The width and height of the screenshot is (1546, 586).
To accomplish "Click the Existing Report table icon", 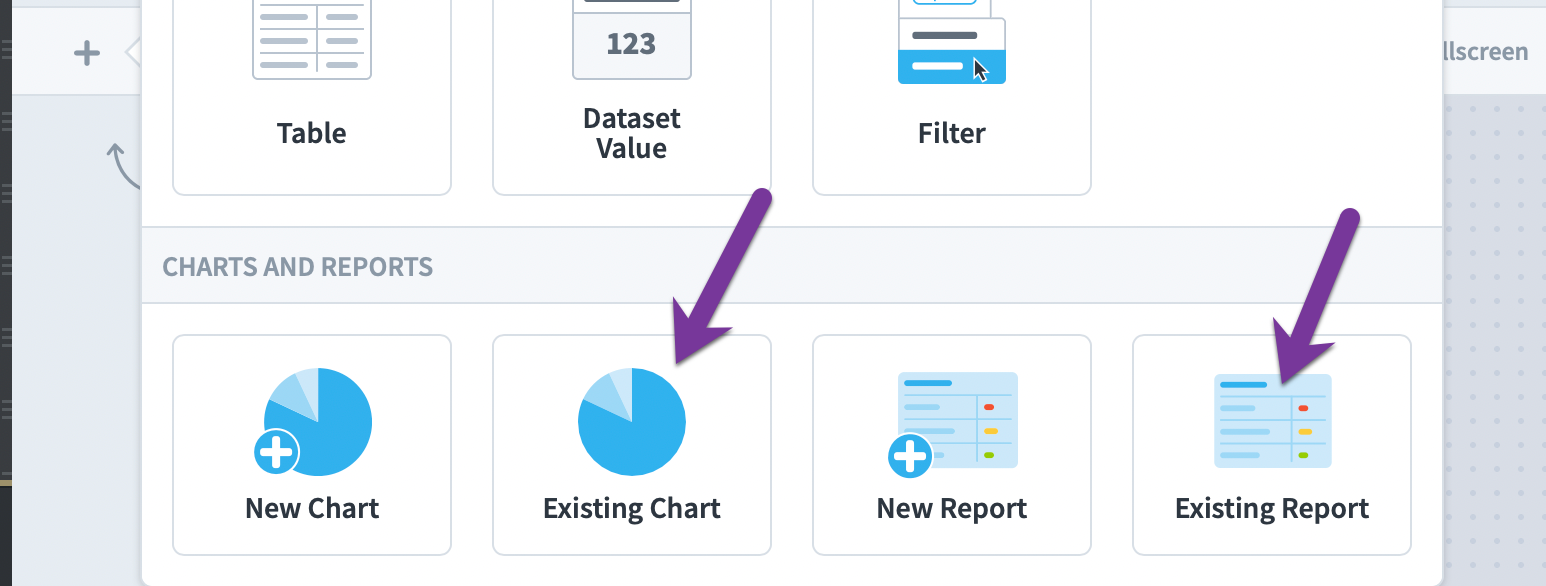I will [x=1272, y=421].
